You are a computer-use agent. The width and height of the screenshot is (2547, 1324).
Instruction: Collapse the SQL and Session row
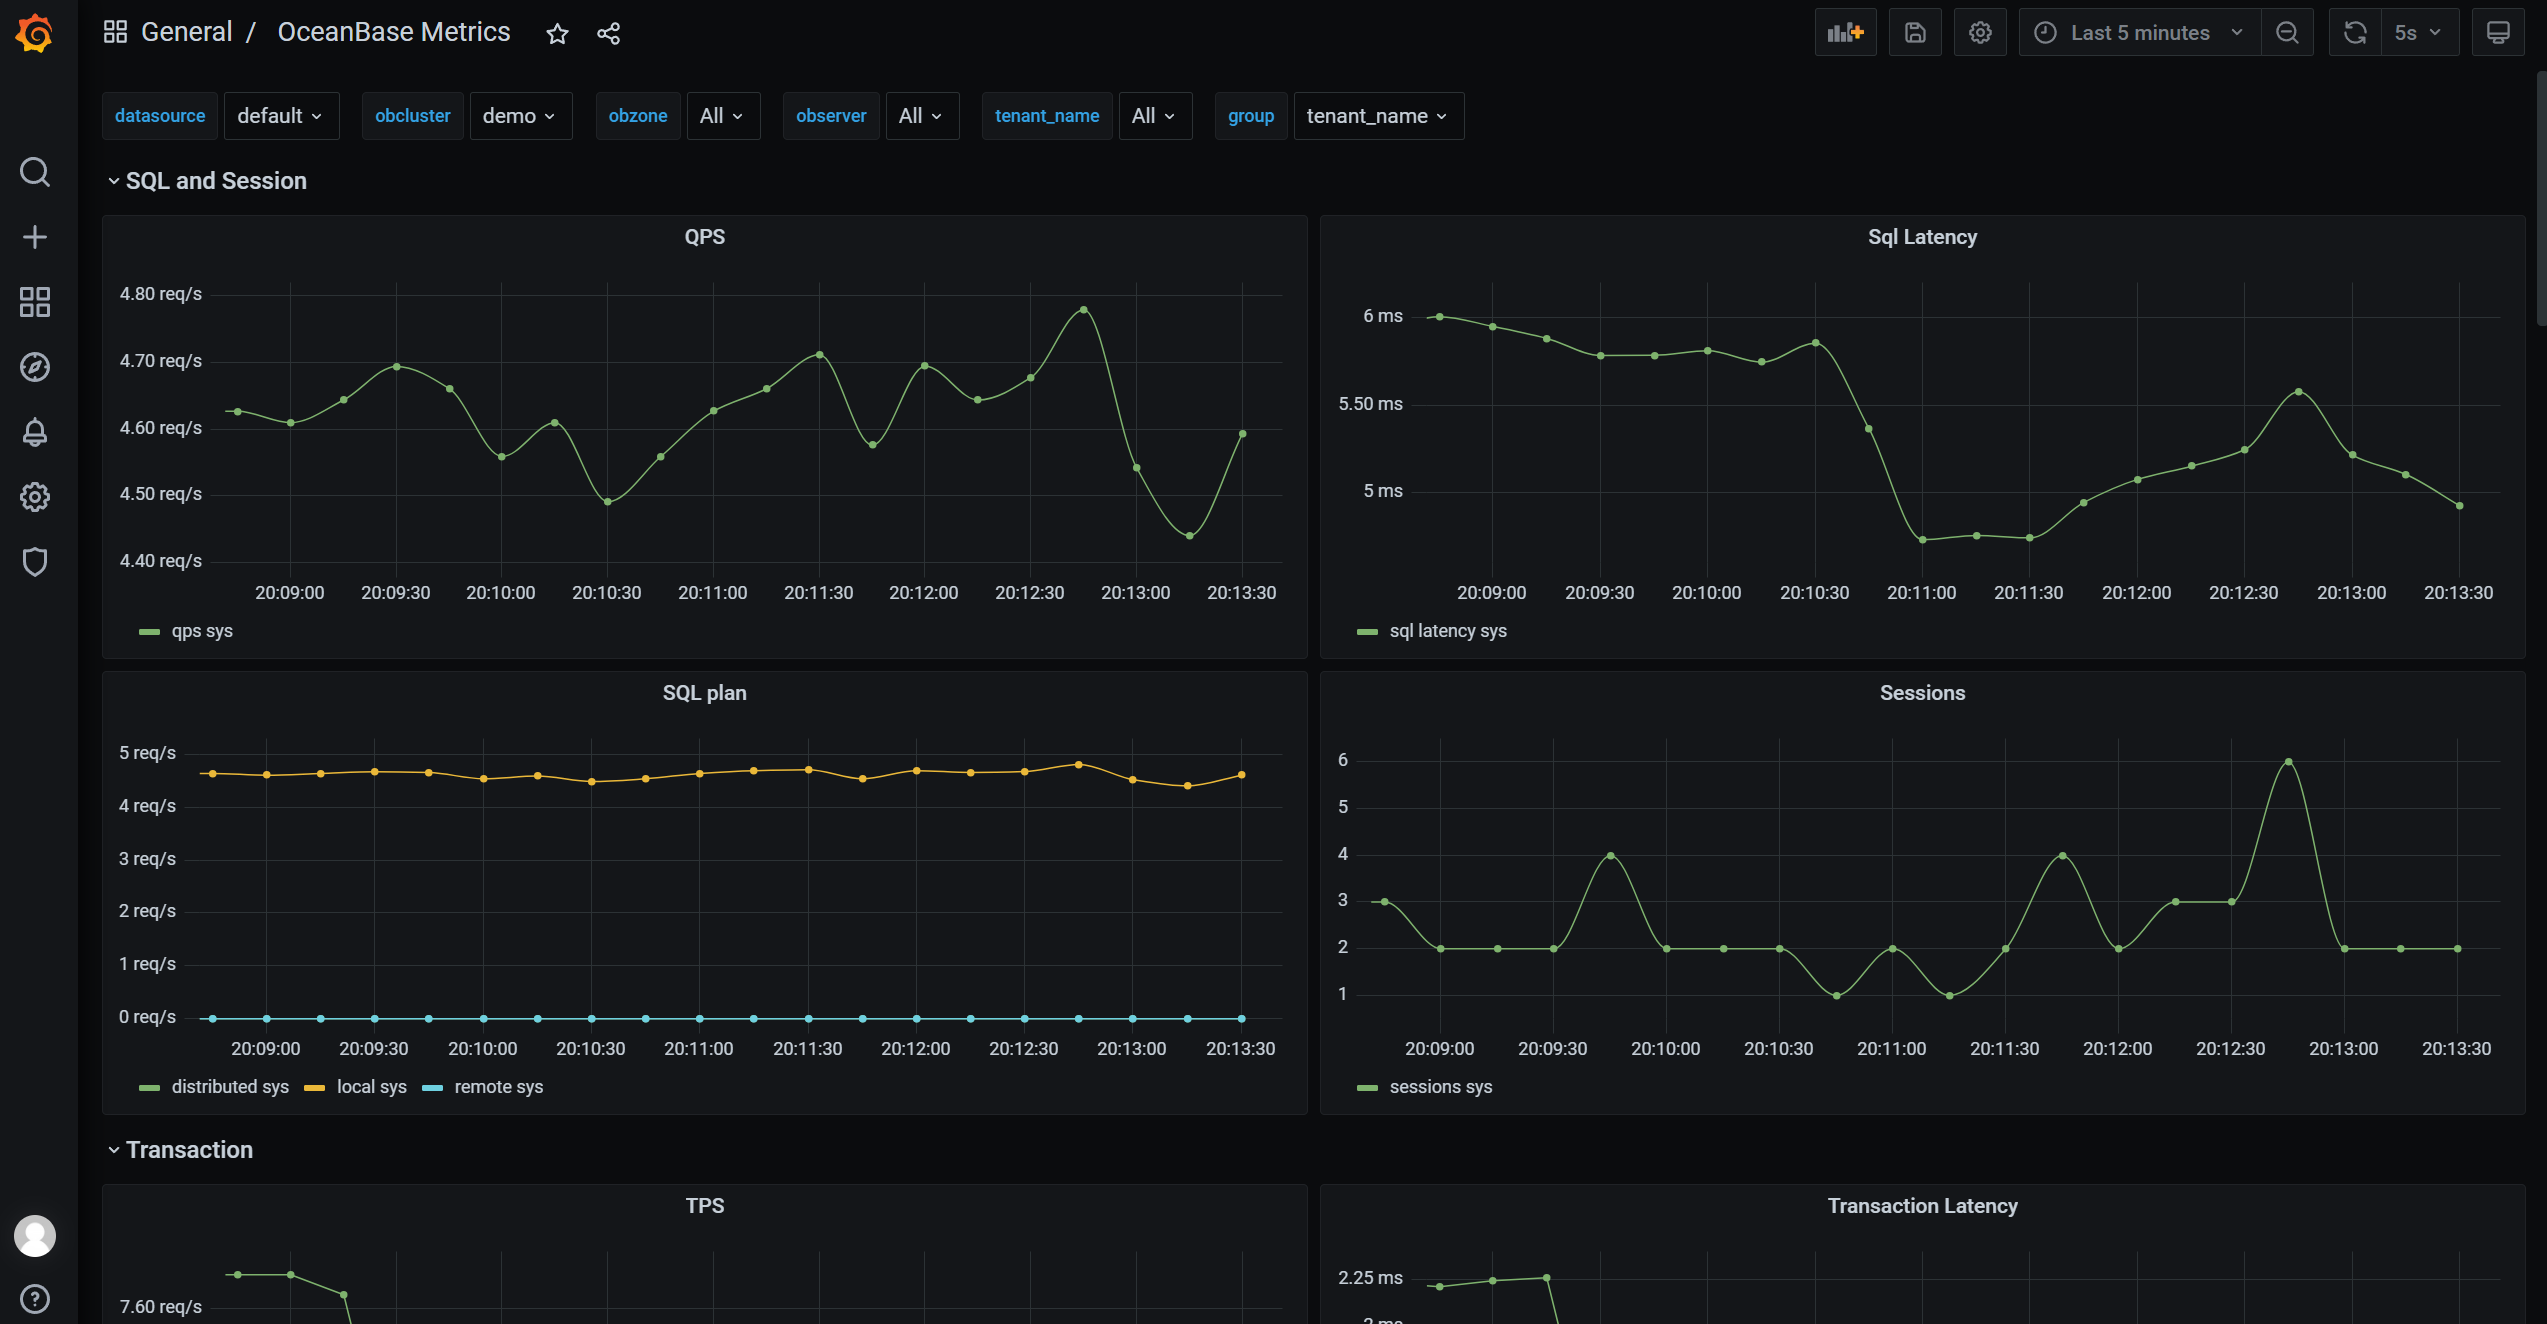(x=208, y=181)
